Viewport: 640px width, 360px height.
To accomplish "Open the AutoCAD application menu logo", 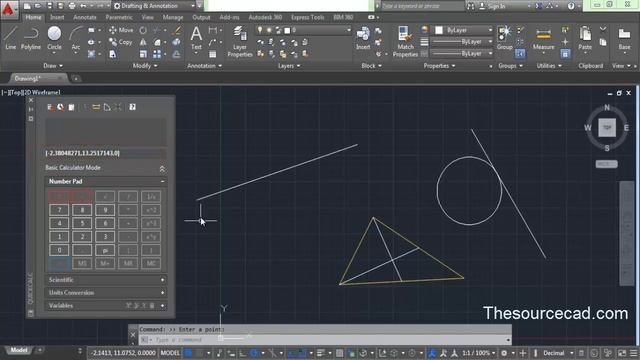I will 9,9.
